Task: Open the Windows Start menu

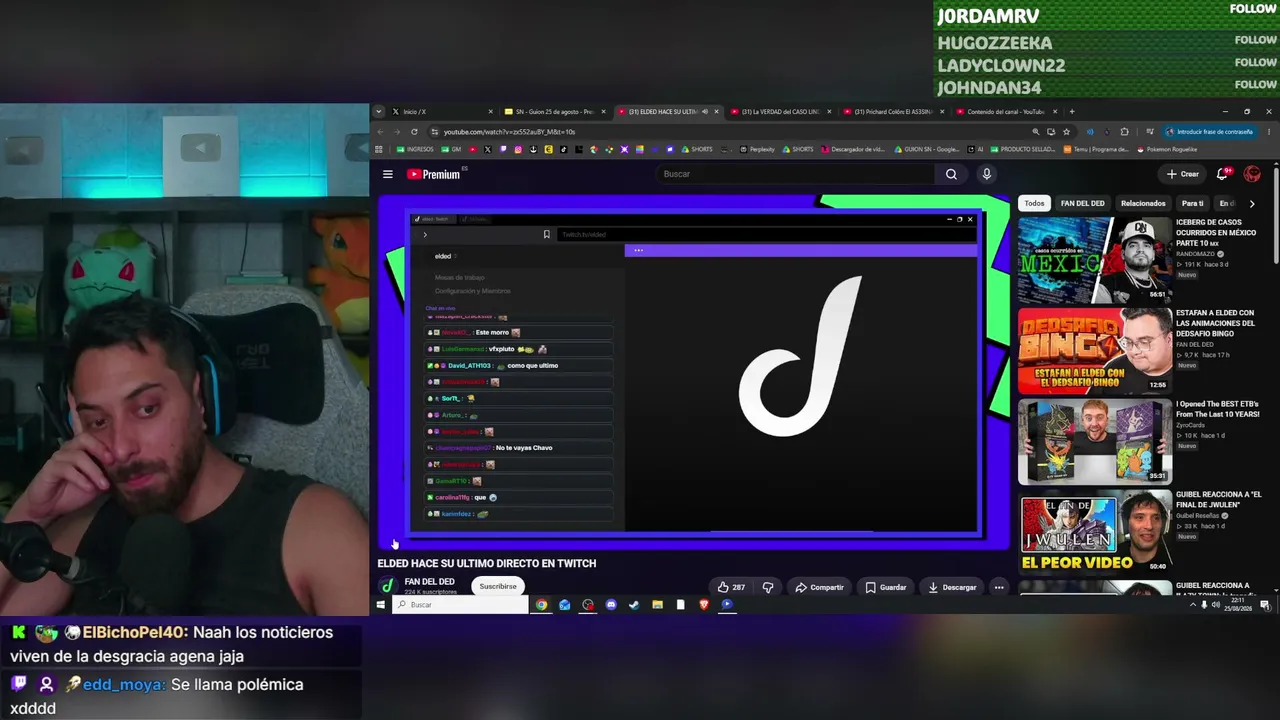Action: (380, 605)
